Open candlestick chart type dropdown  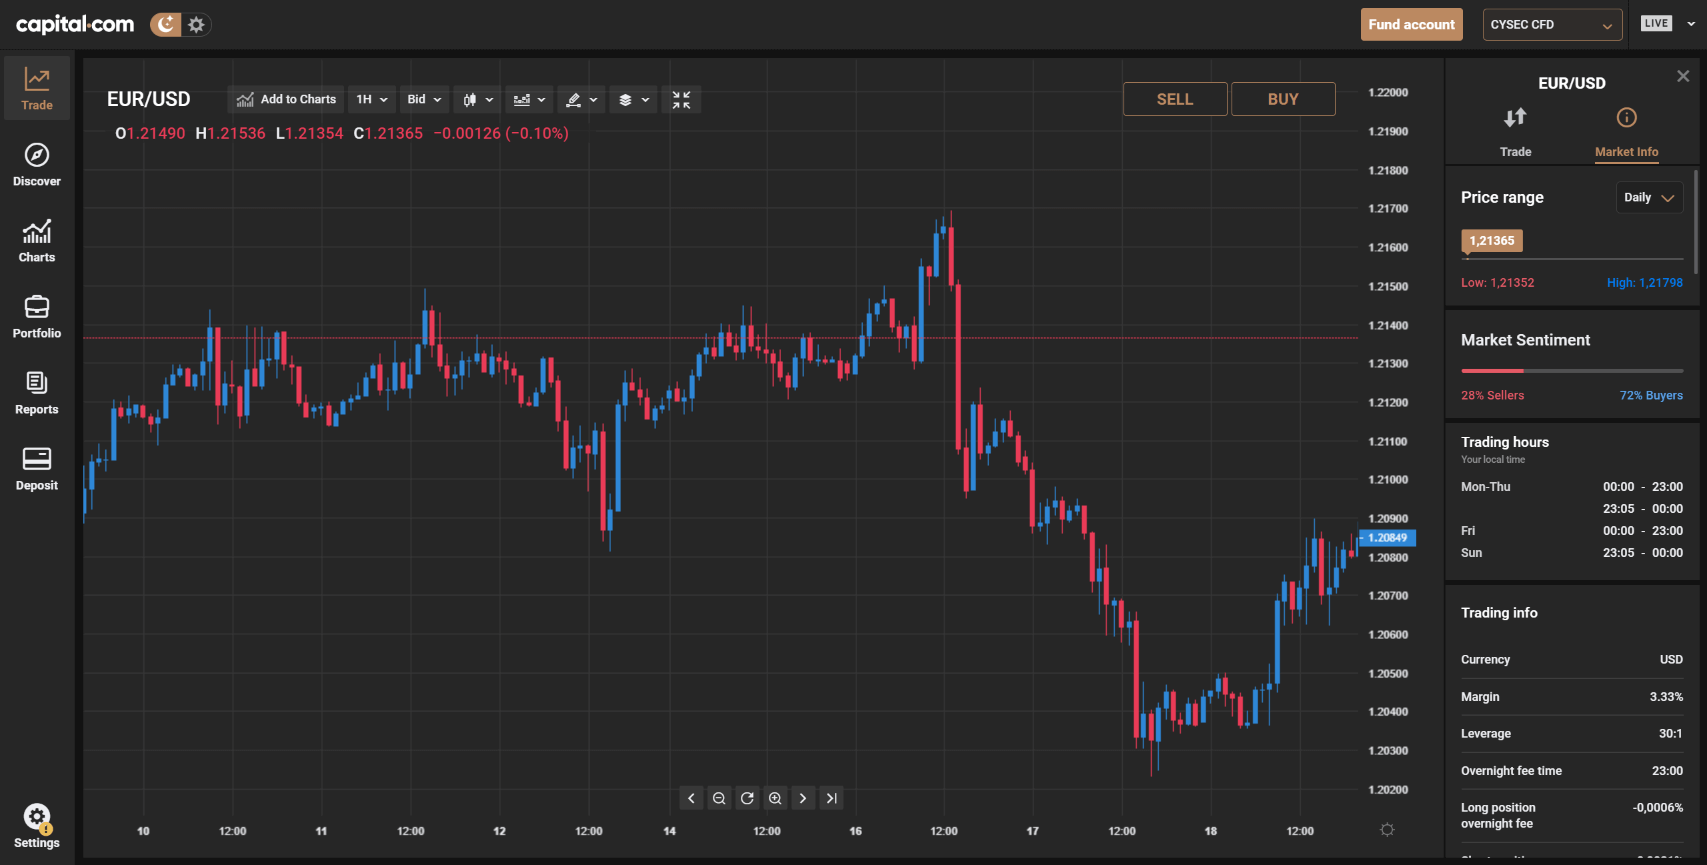coord(477,99)
